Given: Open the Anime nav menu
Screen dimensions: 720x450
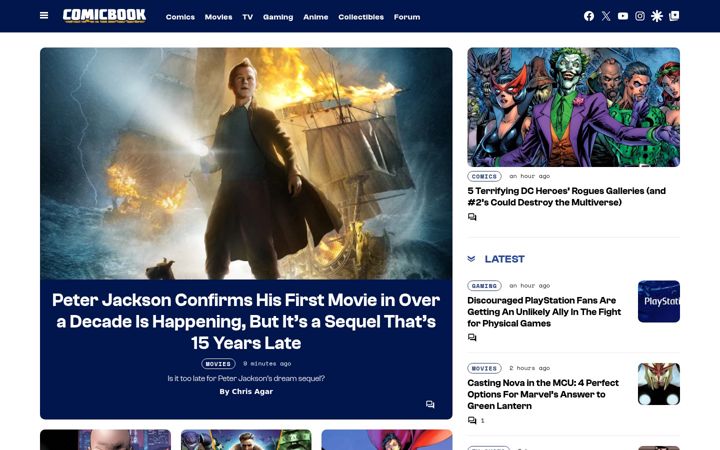Looking at the screenshot, I should [315, 17].
